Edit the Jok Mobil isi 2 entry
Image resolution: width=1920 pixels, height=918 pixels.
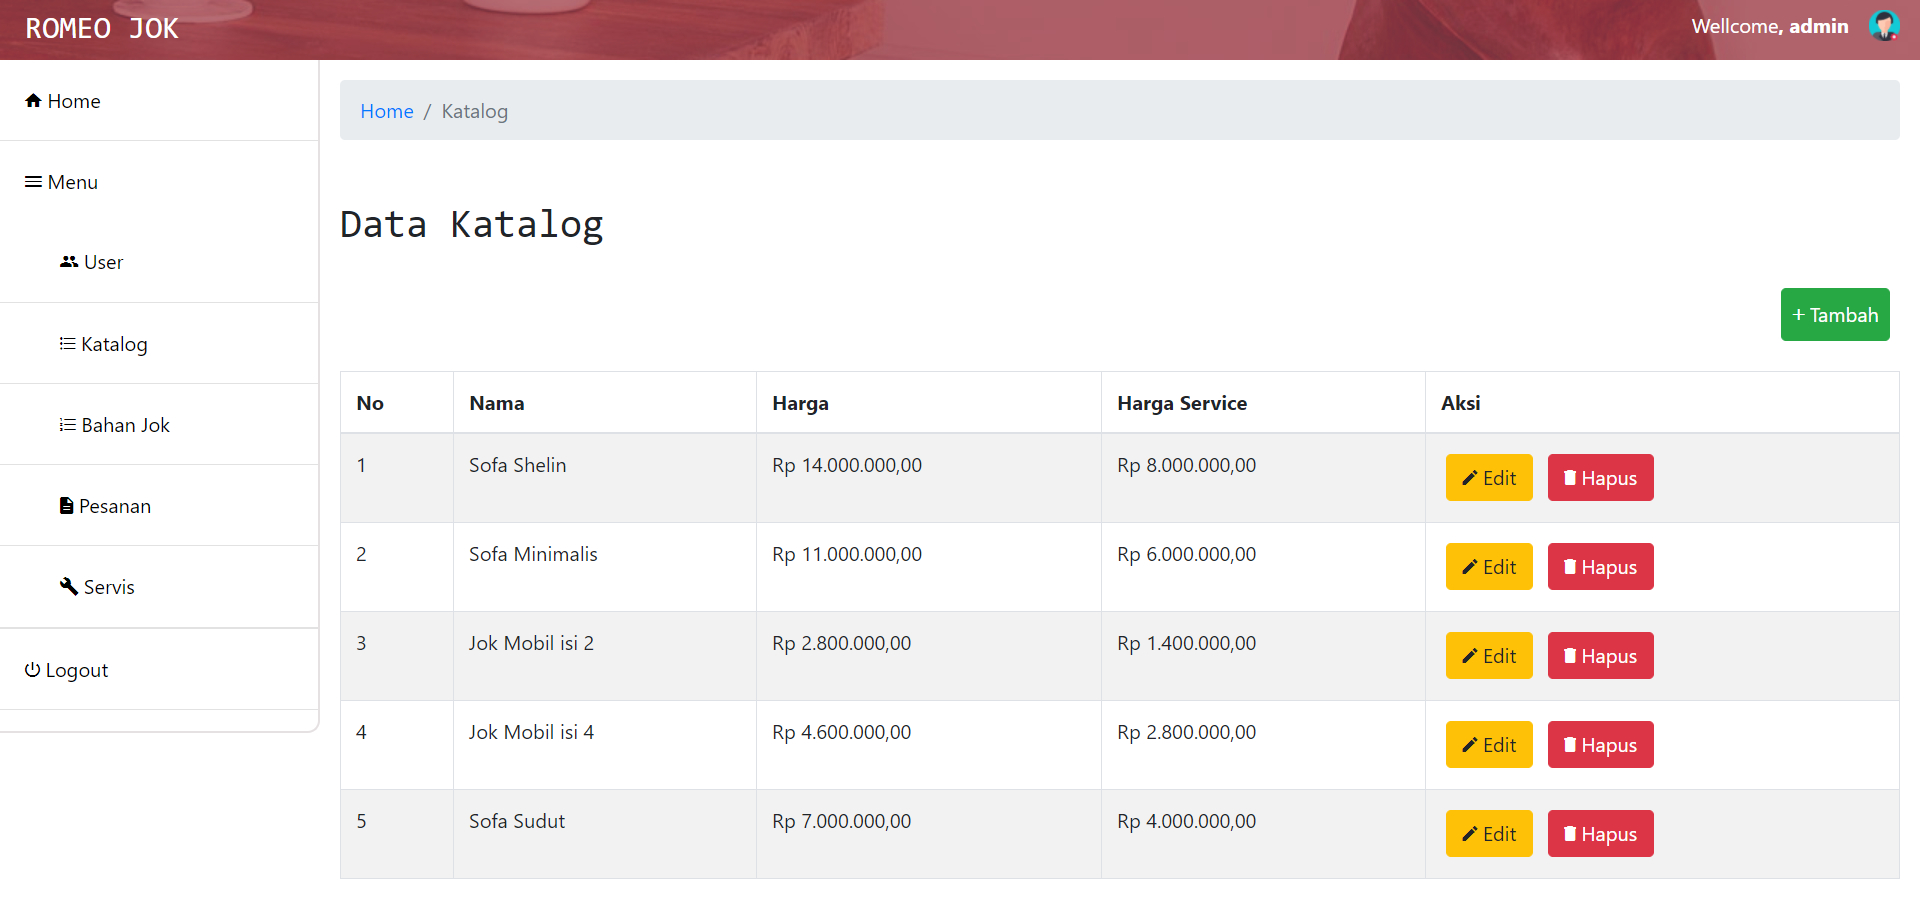click(x=1488, y=656)
